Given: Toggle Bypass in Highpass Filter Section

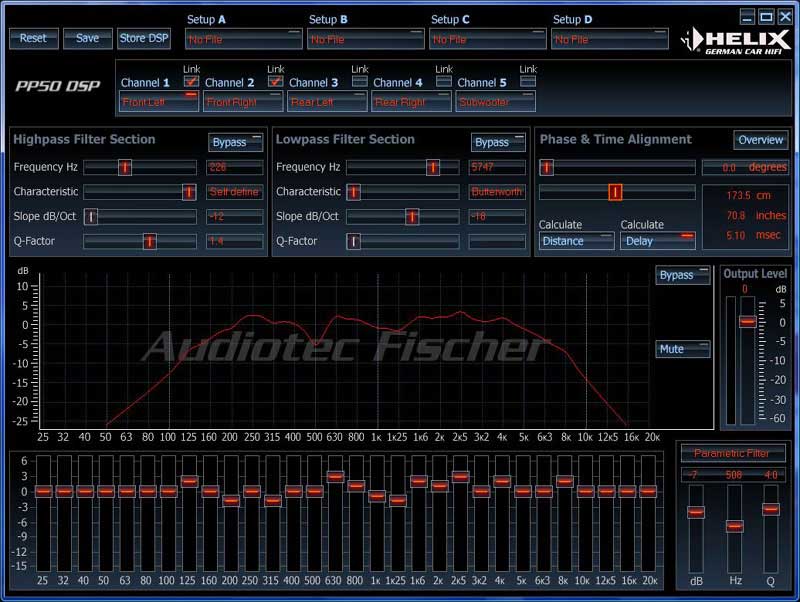Looking at the screenshot, I should [236, 142].
